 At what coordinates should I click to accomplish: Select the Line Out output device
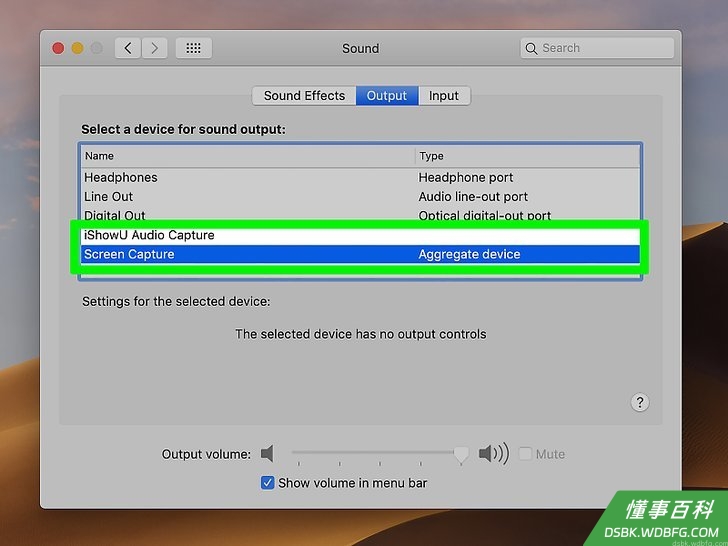pyautogui.click(x=360, y=197)
